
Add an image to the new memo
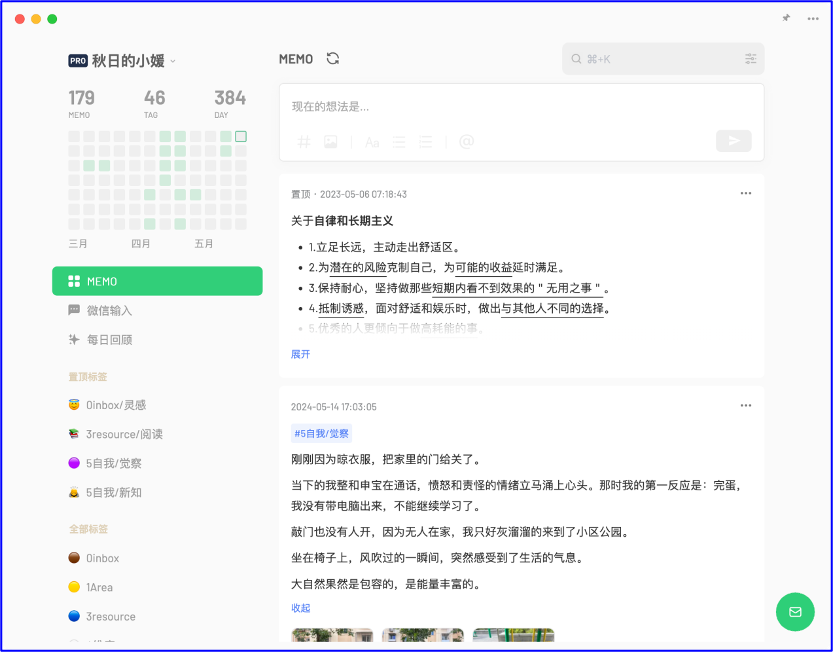coord(331,141)
